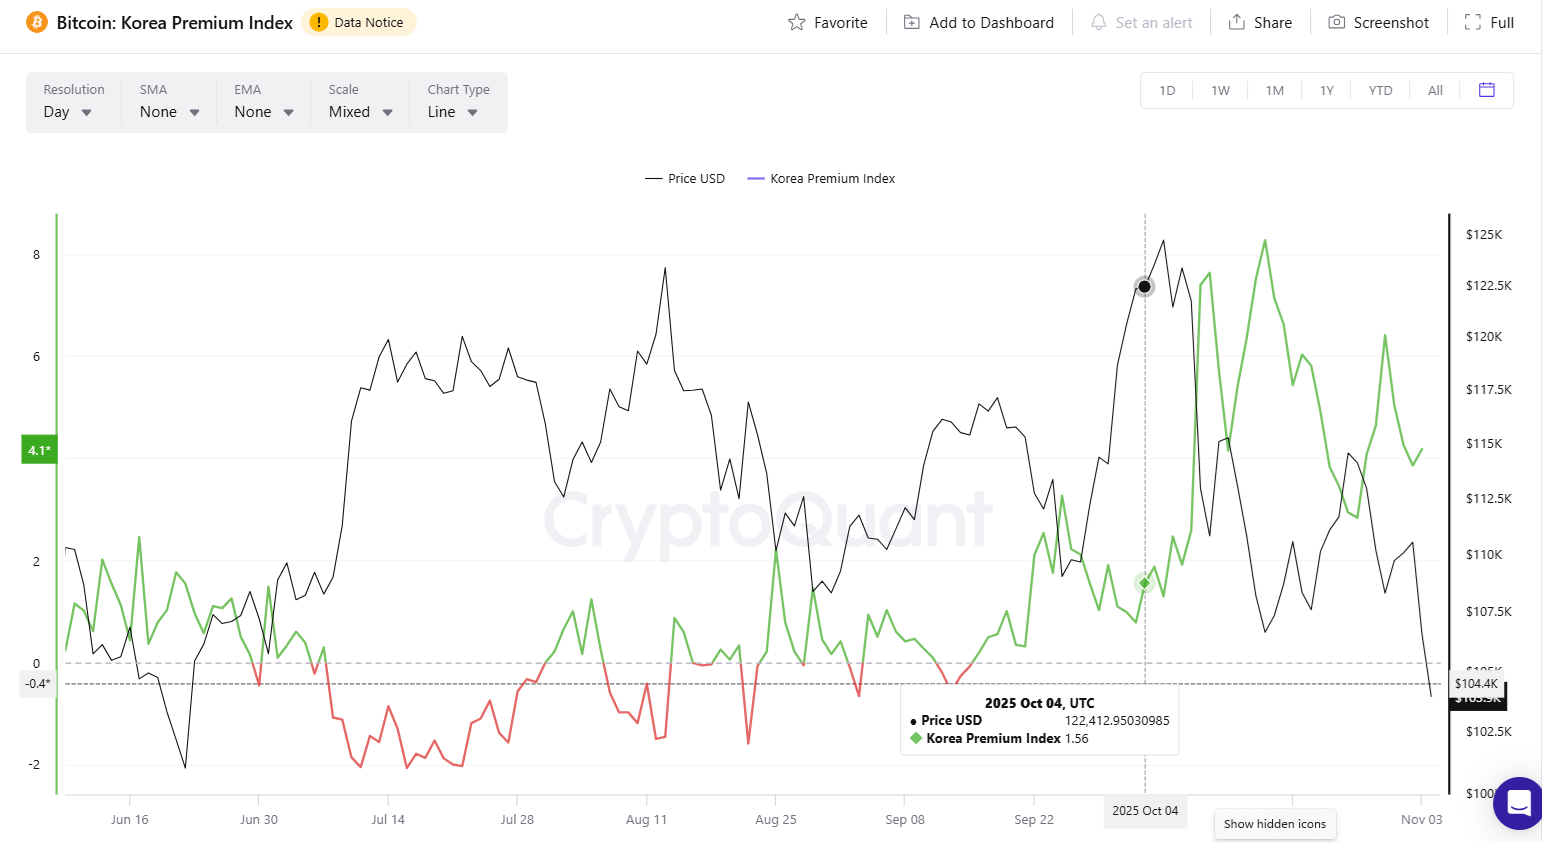This screenshot has width=1542, height=842.
Task: Take a chart screenshot with the camera icon
Action: coord(1337,21)
